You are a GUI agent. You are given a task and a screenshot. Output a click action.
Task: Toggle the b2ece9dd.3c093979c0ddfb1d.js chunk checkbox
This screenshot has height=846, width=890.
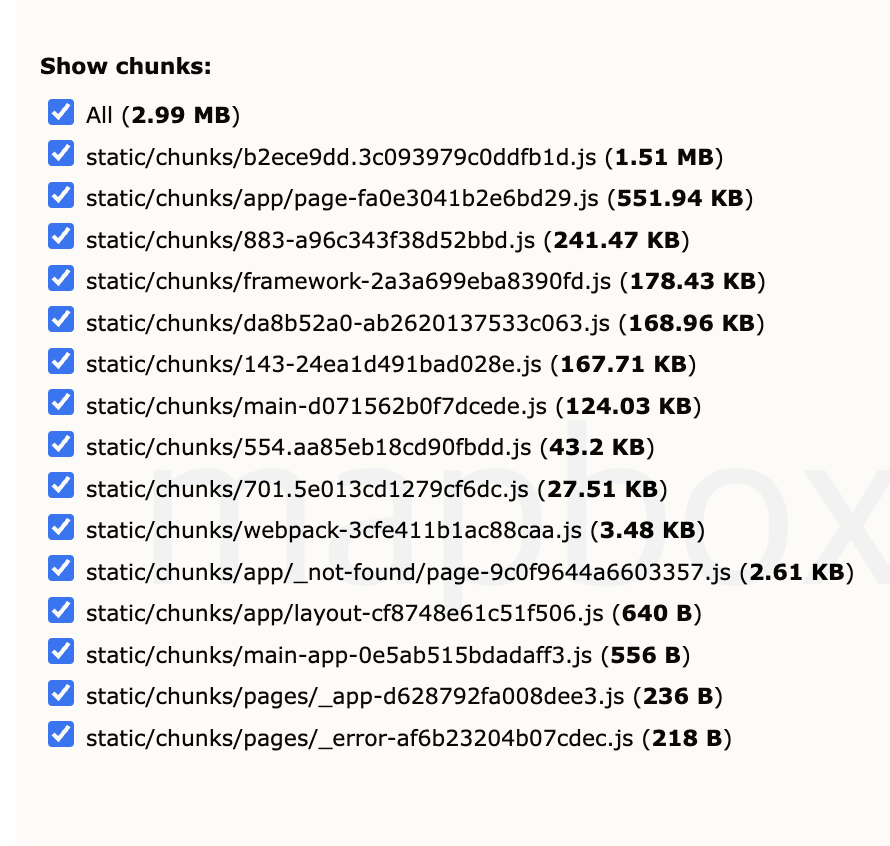pos(61,154)
